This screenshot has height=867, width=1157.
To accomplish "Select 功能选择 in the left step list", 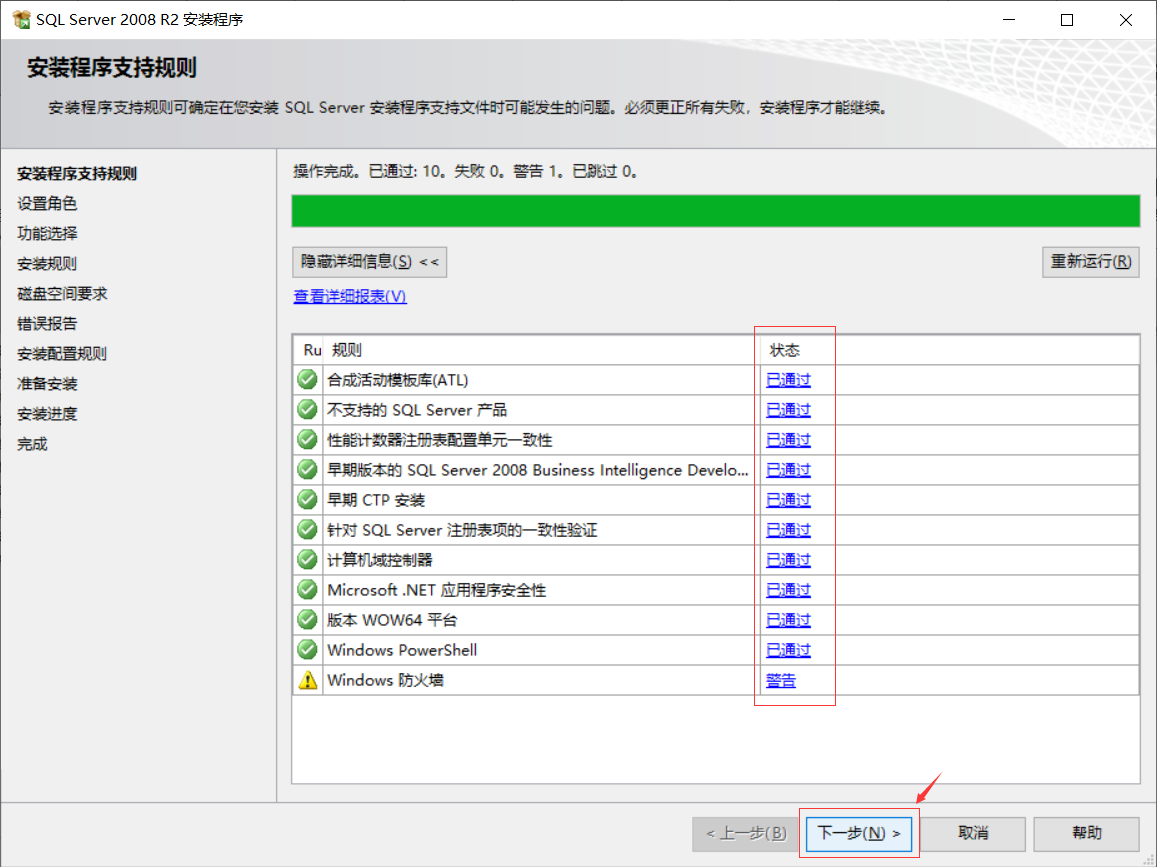I will coord(47,234).
